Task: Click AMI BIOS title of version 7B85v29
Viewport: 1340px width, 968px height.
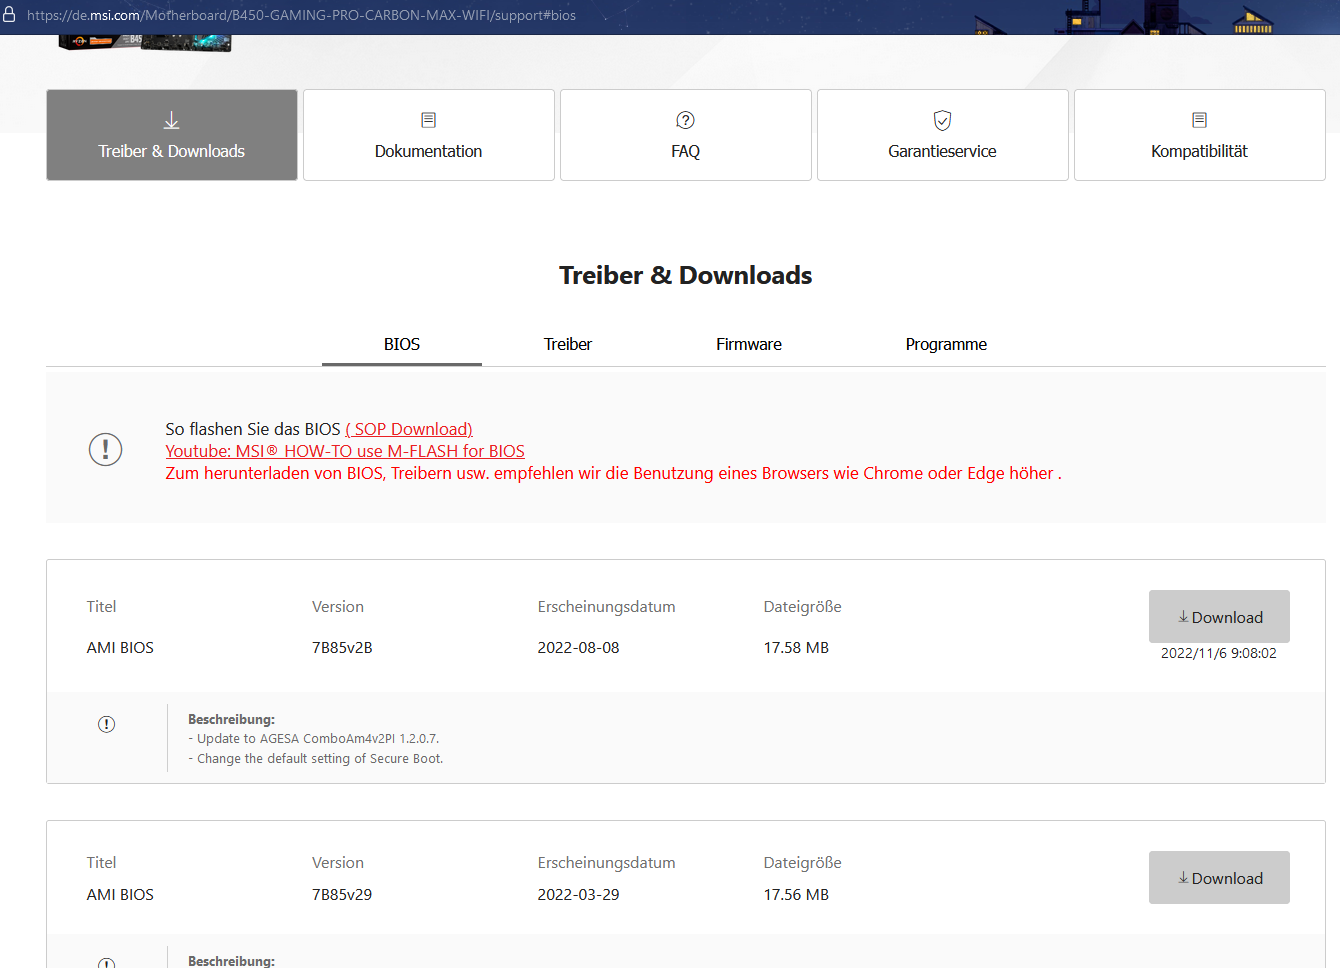Action: pyautogui.click(x=120, y=895)
